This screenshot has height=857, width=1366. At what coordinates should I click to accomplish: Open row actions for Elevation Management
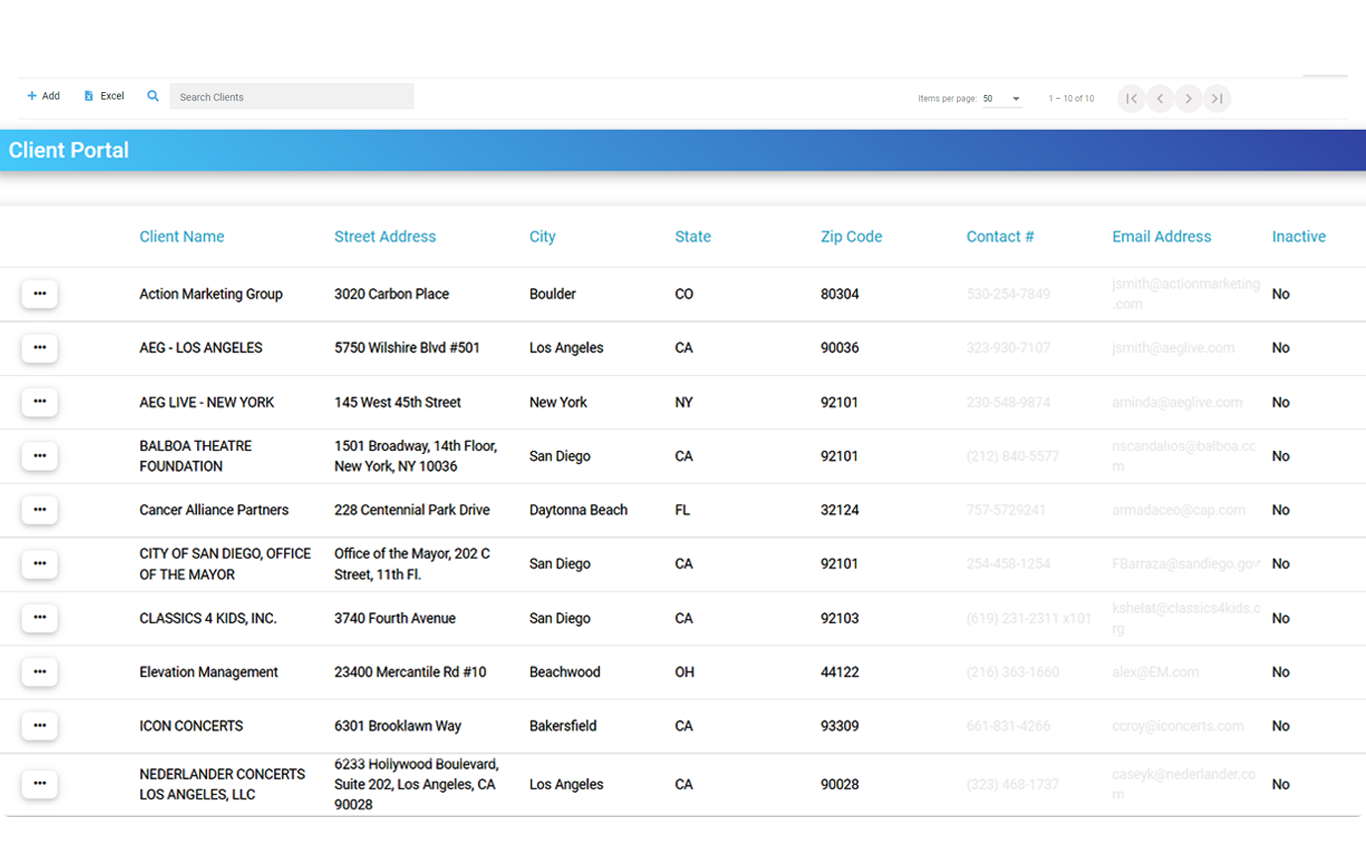pos(39,672)
